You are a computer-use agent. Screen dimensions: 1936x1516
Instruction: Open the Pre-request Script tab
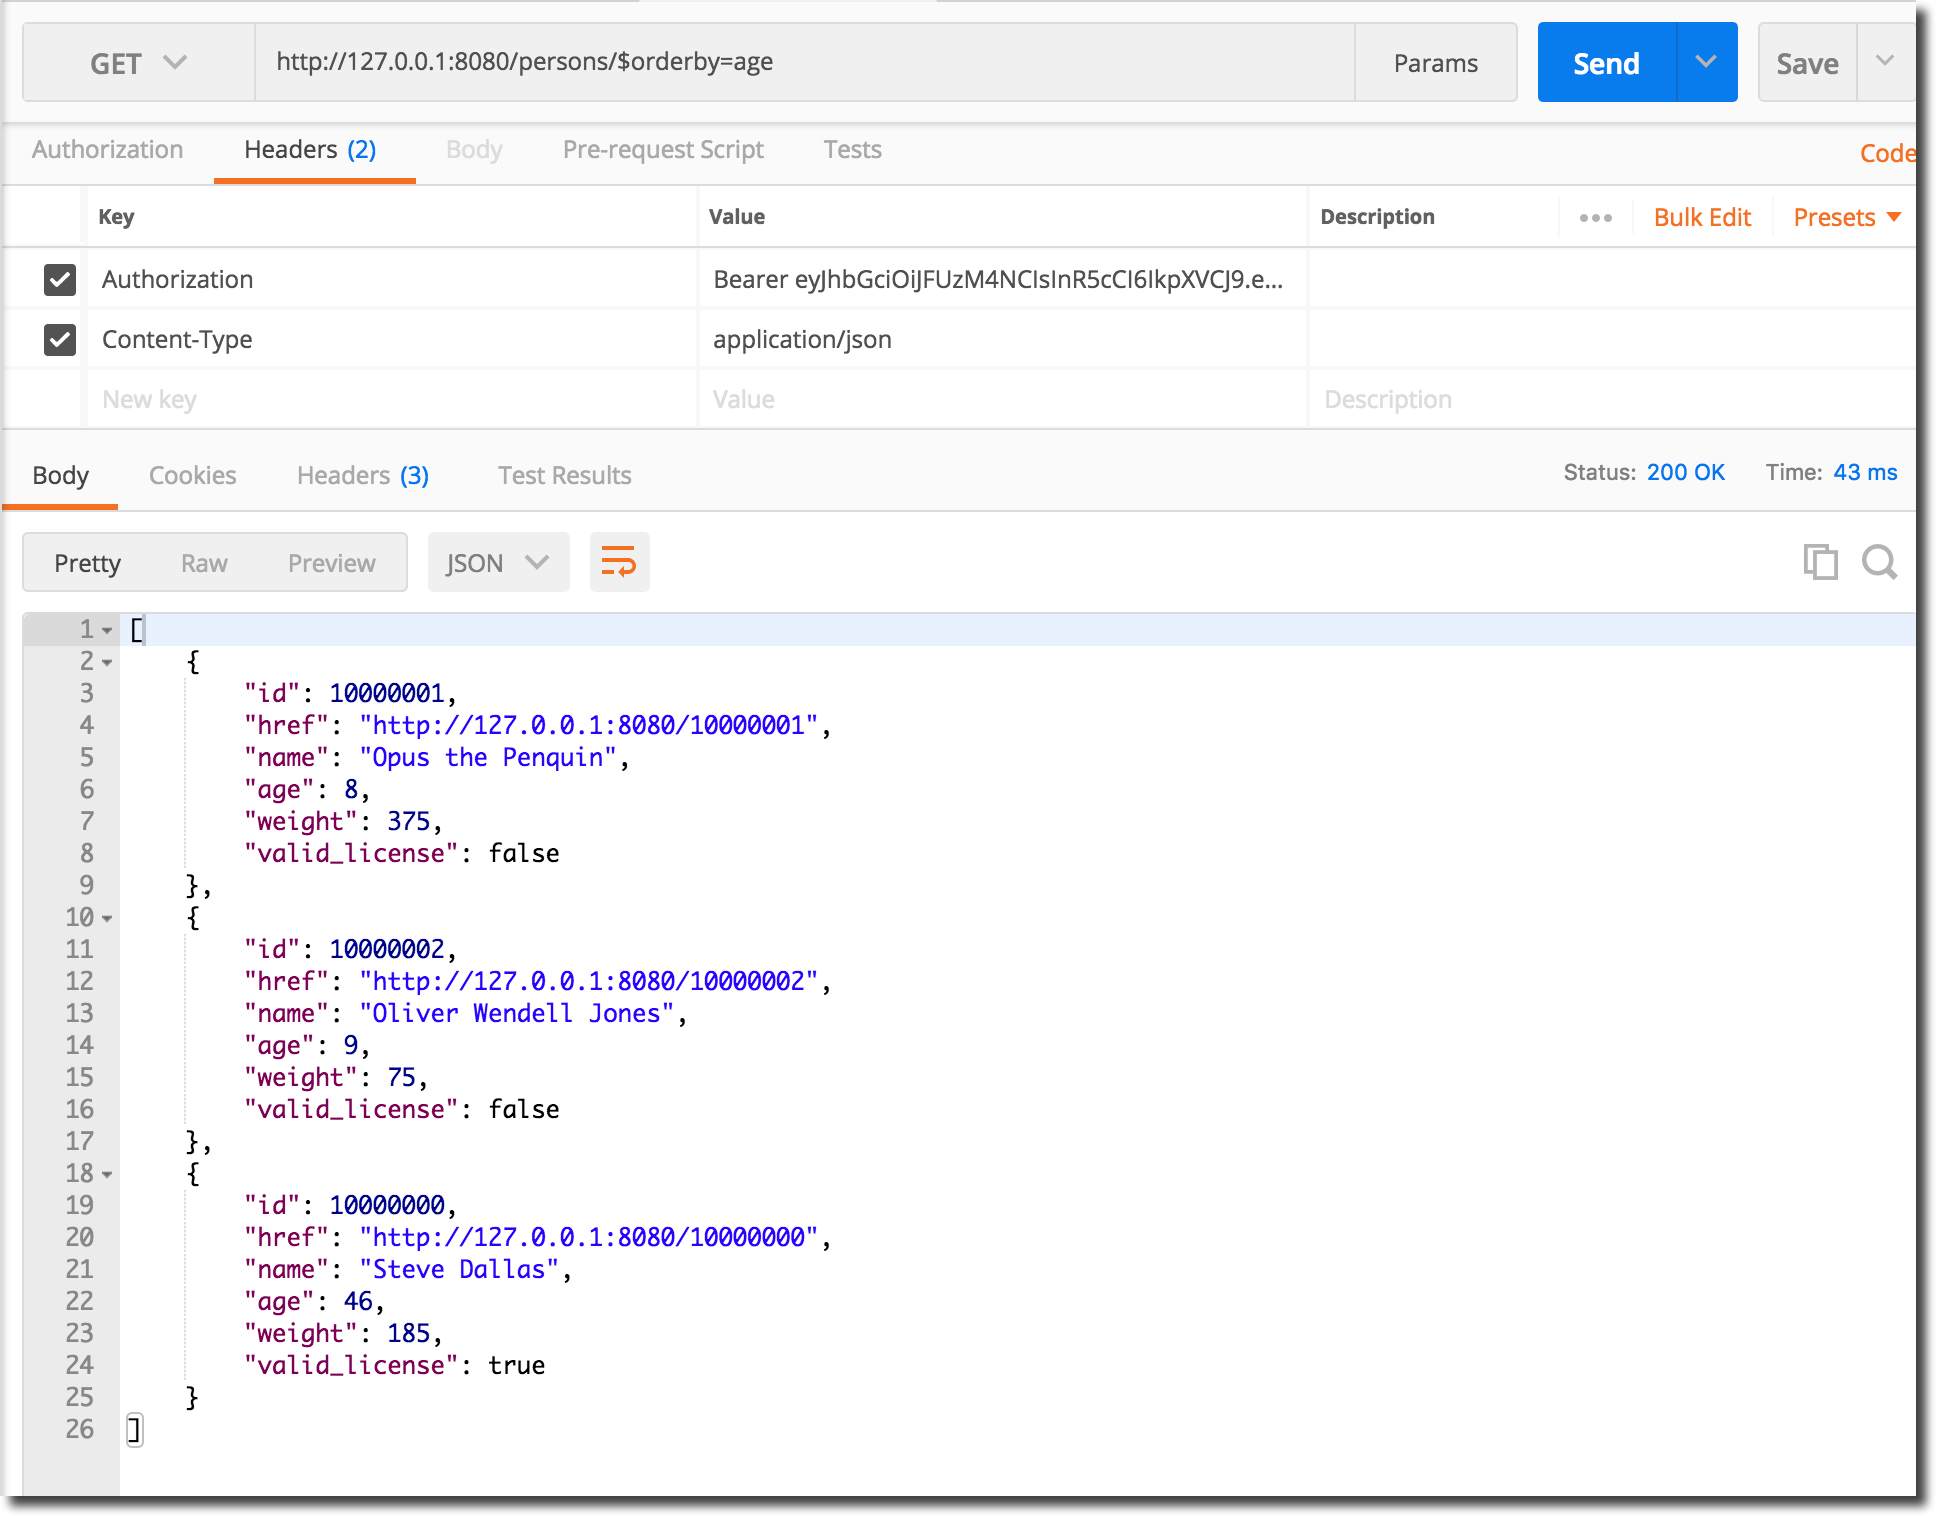pos(663,150)
